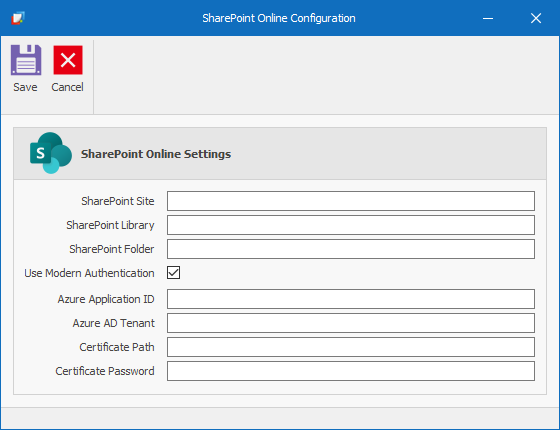Click the application icon in title bar
Image resolution: width=560 pixels, height=430 pixels.
click(18, 18)
